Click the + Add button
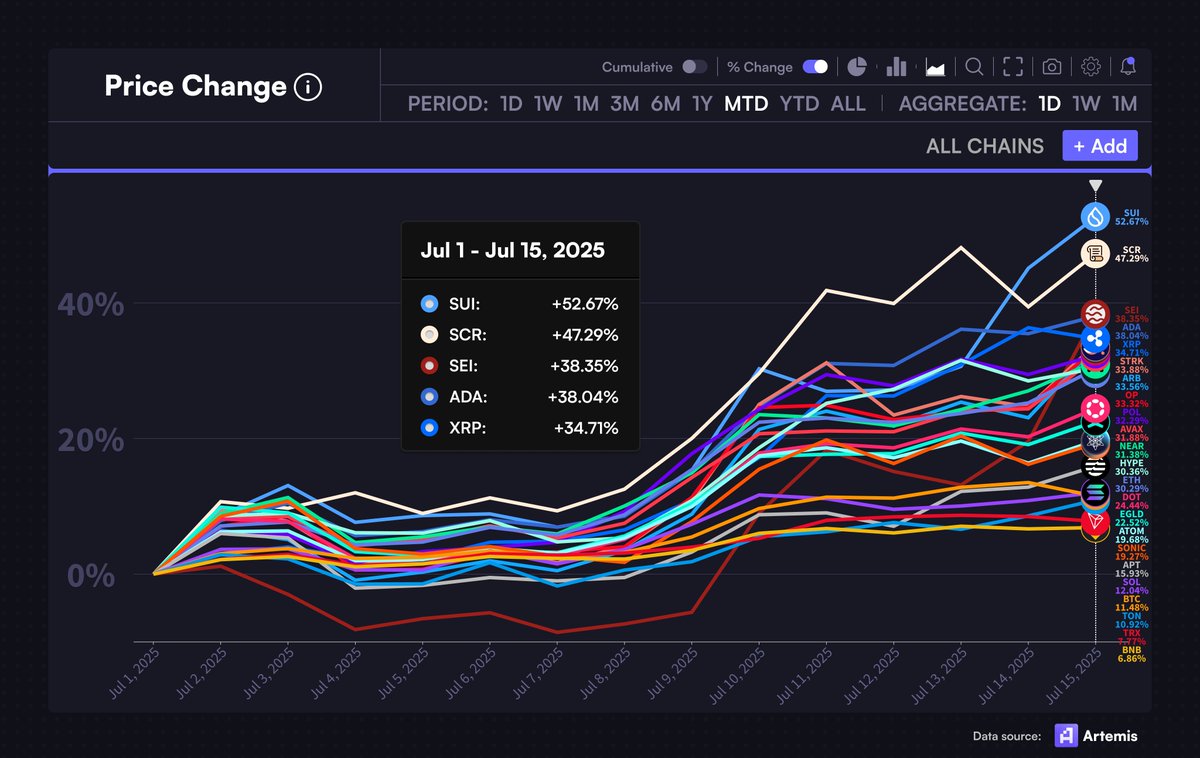This screenshot has width=1200, height=758. click(1100, 146)
